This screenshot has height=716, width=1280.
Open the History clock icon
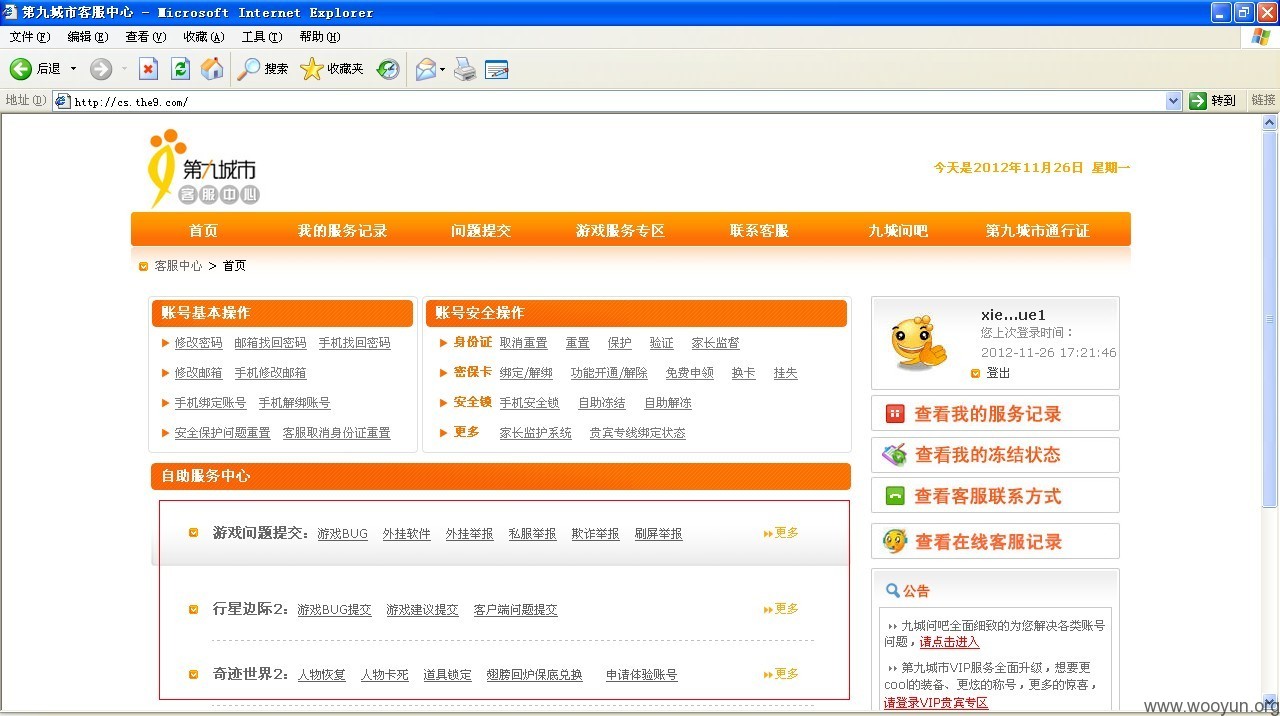point(388,68)
